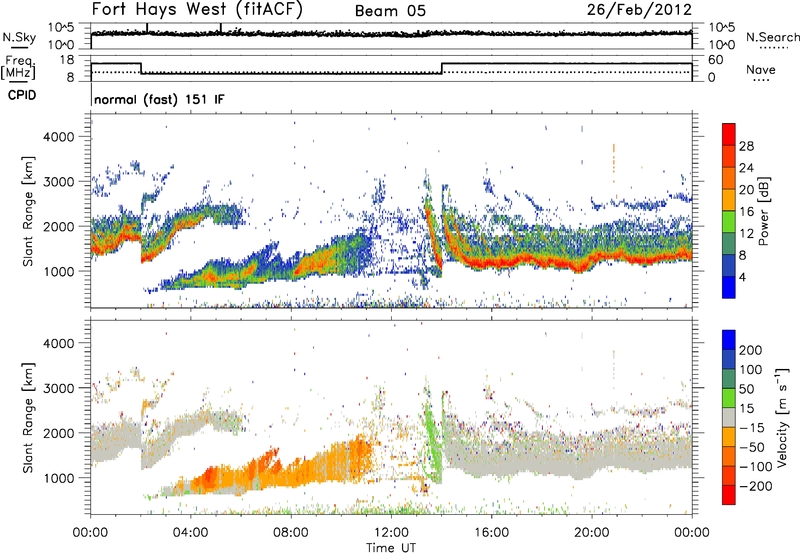Click the orange velocity scatter near 10:00 UT

pyautogui.click(x=339, y=459)
